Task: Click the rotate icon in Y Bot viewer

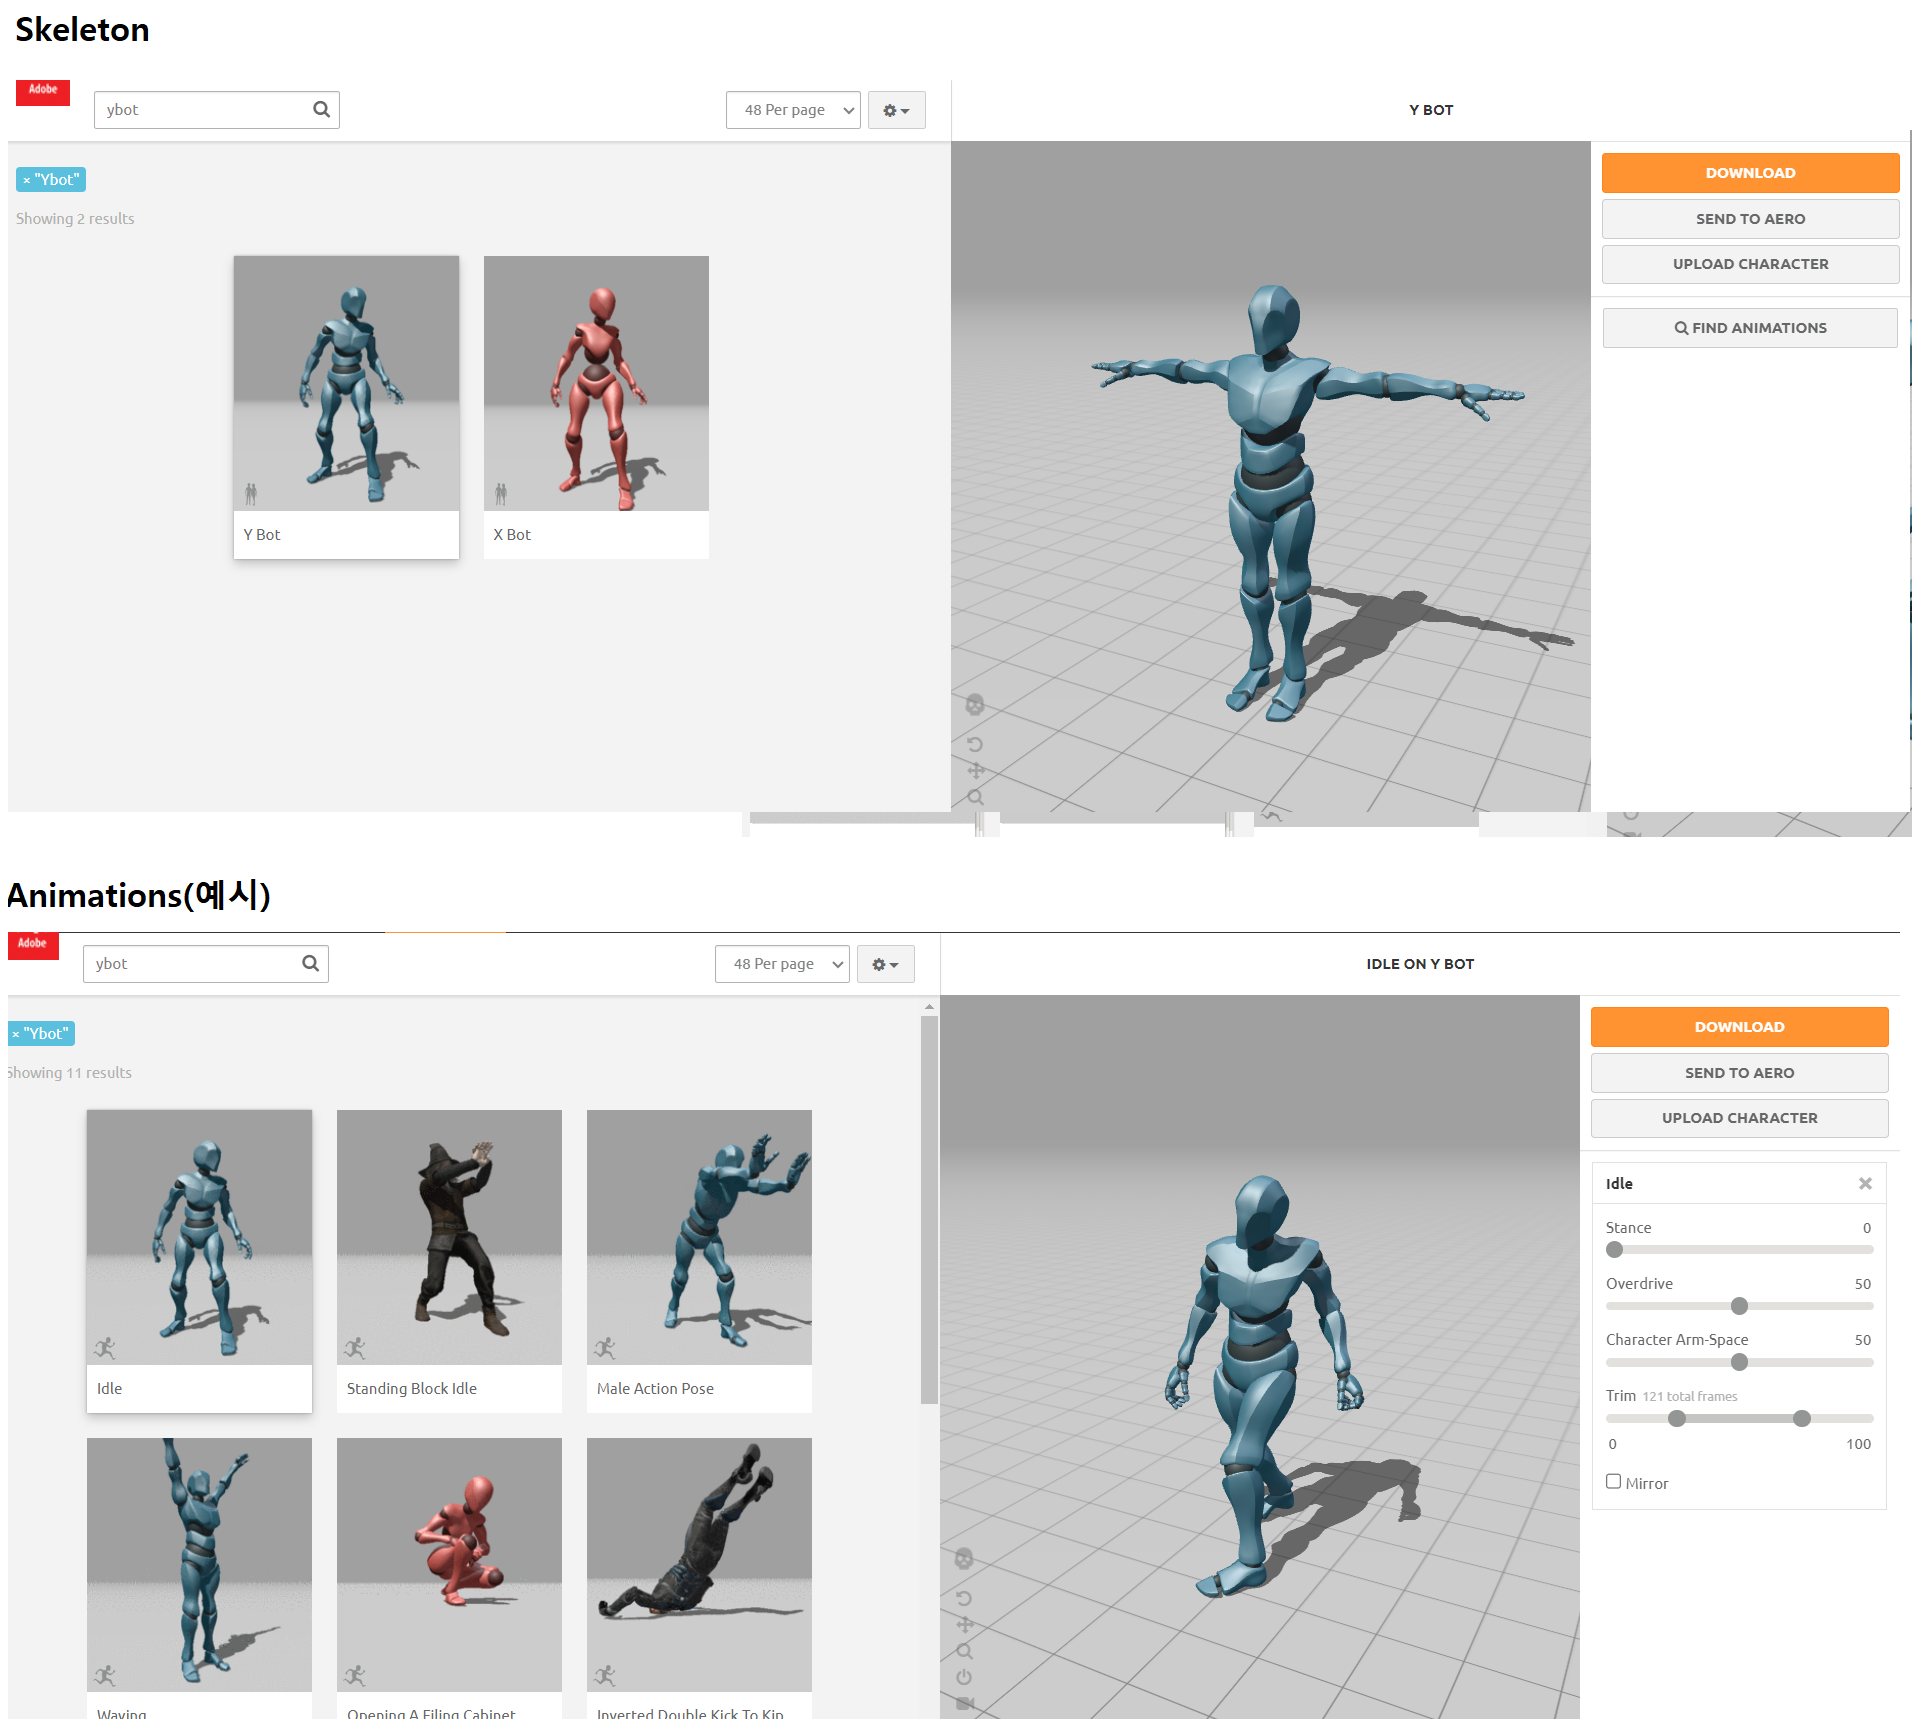Action: click(x=975, y=744)
